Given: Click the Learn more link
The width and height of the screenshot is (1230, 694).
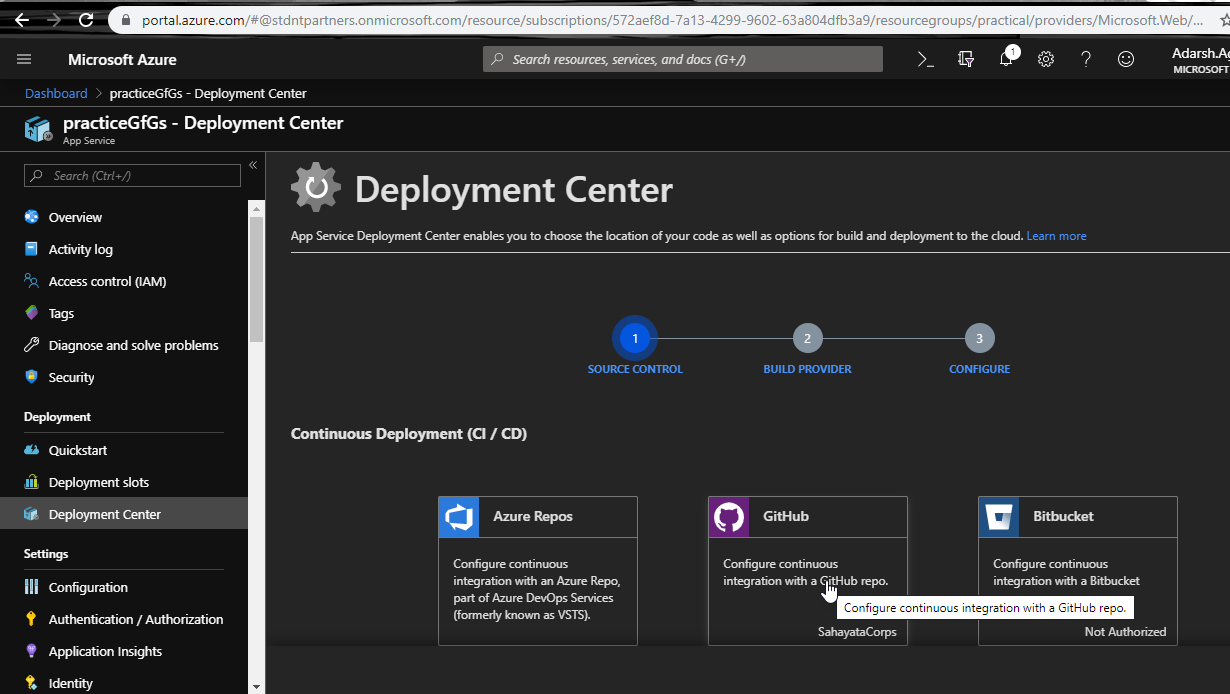Looking at the screenshot, I should coord(1056,236).
